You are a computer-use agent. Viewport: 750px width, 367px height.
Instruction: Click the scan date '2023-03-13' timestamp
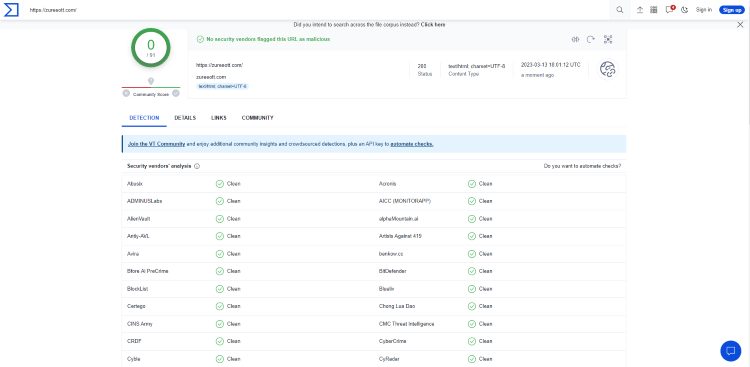pos(551,65)
